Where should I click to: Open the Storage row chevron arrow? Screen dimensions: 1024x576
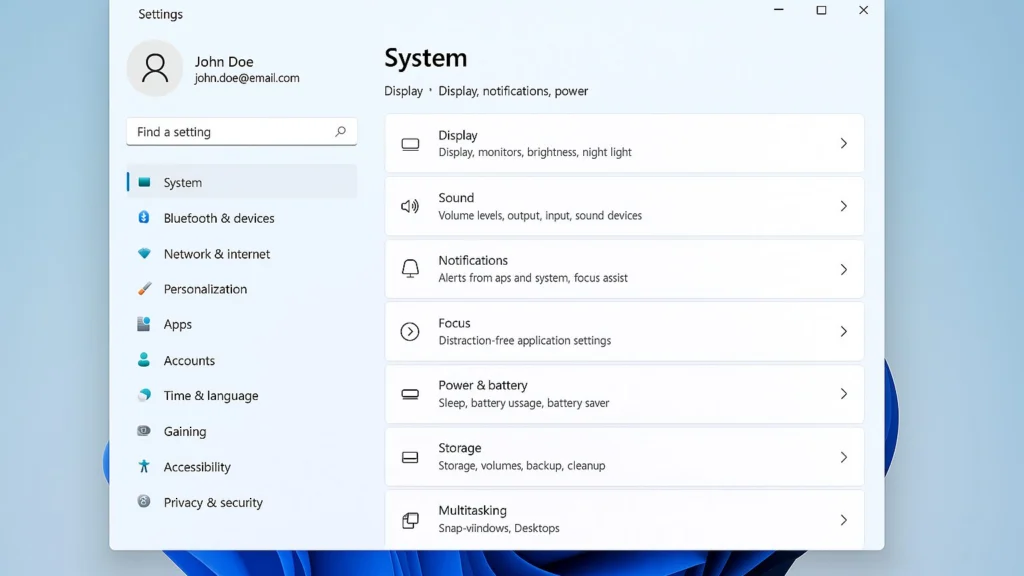click(x=843, y=457)
